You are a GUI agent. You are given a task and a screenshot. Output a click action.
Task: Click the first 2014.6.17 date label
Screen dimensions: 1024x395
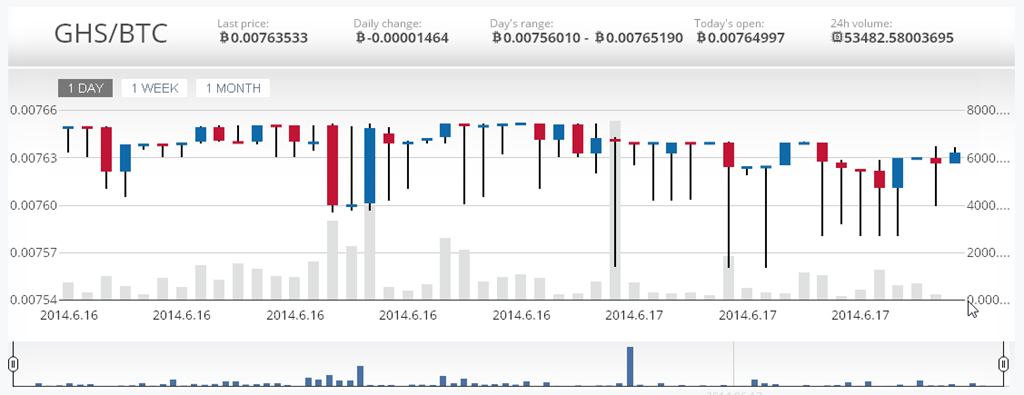click(x=634, y=315)
